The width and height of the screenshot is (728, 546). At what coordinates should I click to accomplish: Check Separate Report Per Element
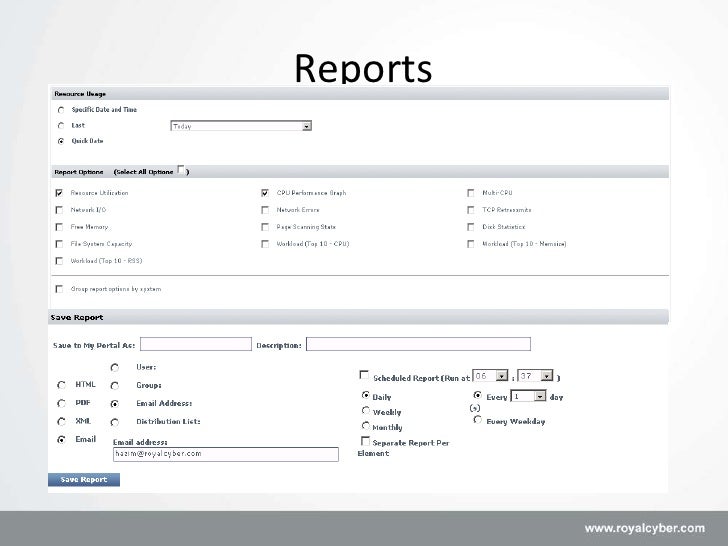click(x=365, y=441)
